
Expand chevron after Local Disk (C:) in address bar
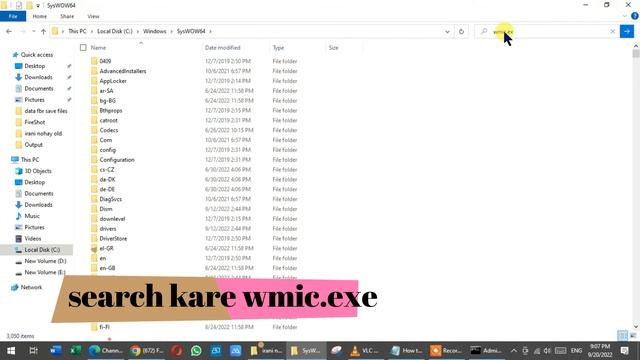[x=138, y=31]
